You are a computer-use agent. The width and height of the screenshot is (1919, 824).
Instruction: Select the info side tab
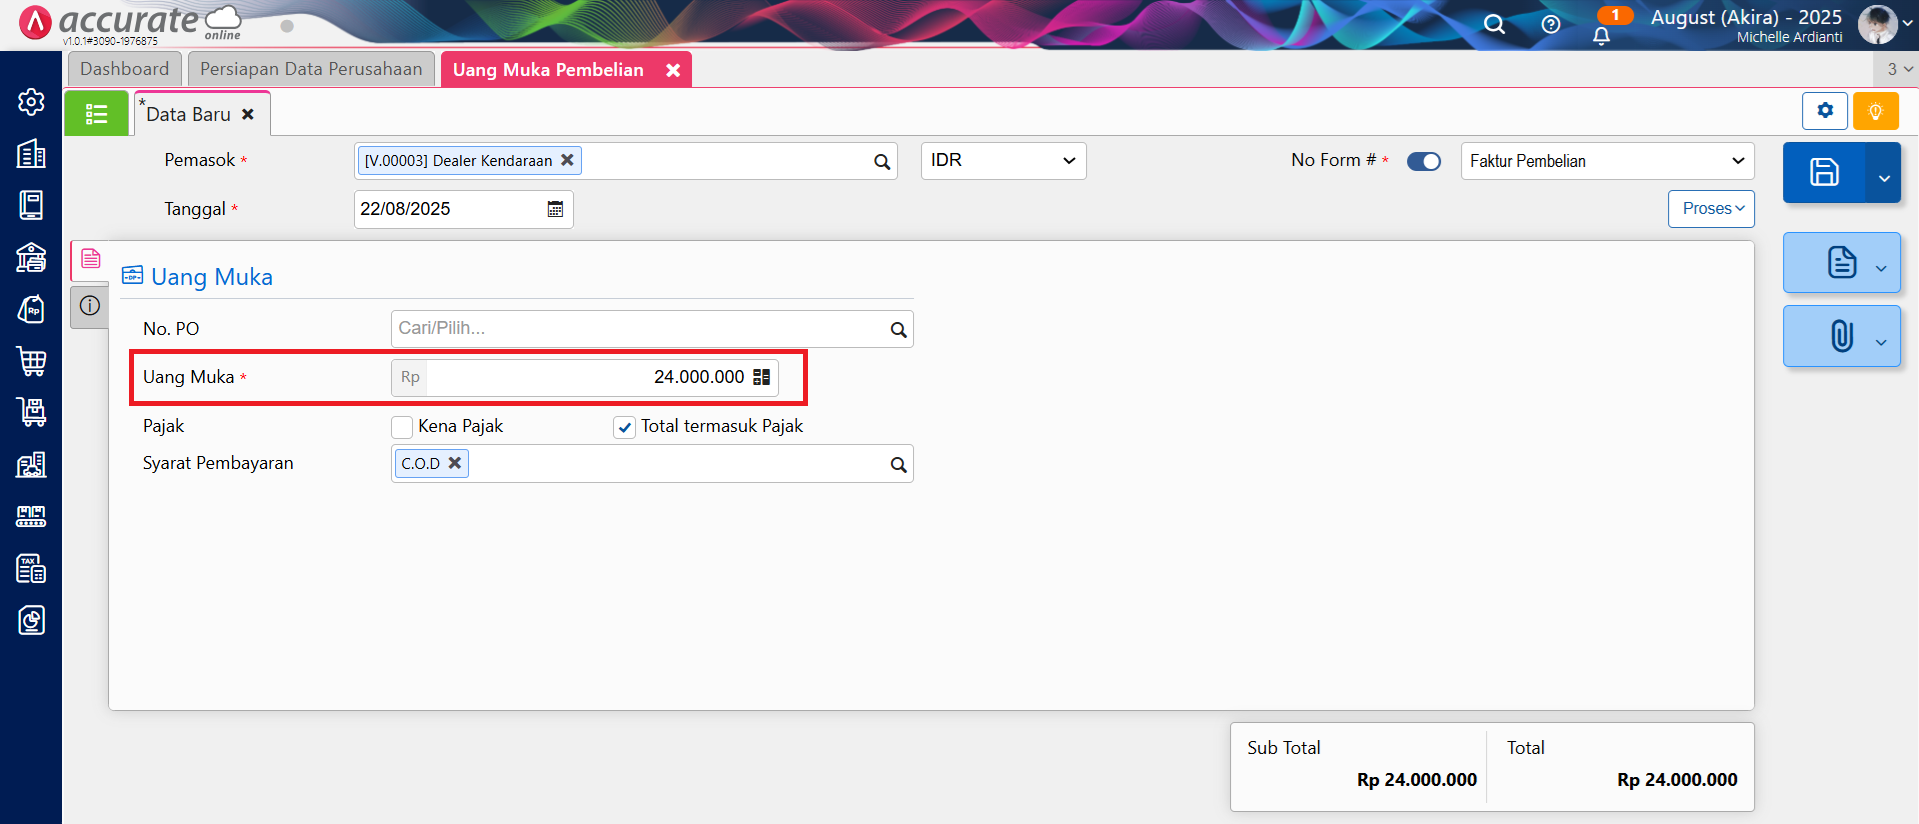[x=90, y=306]
